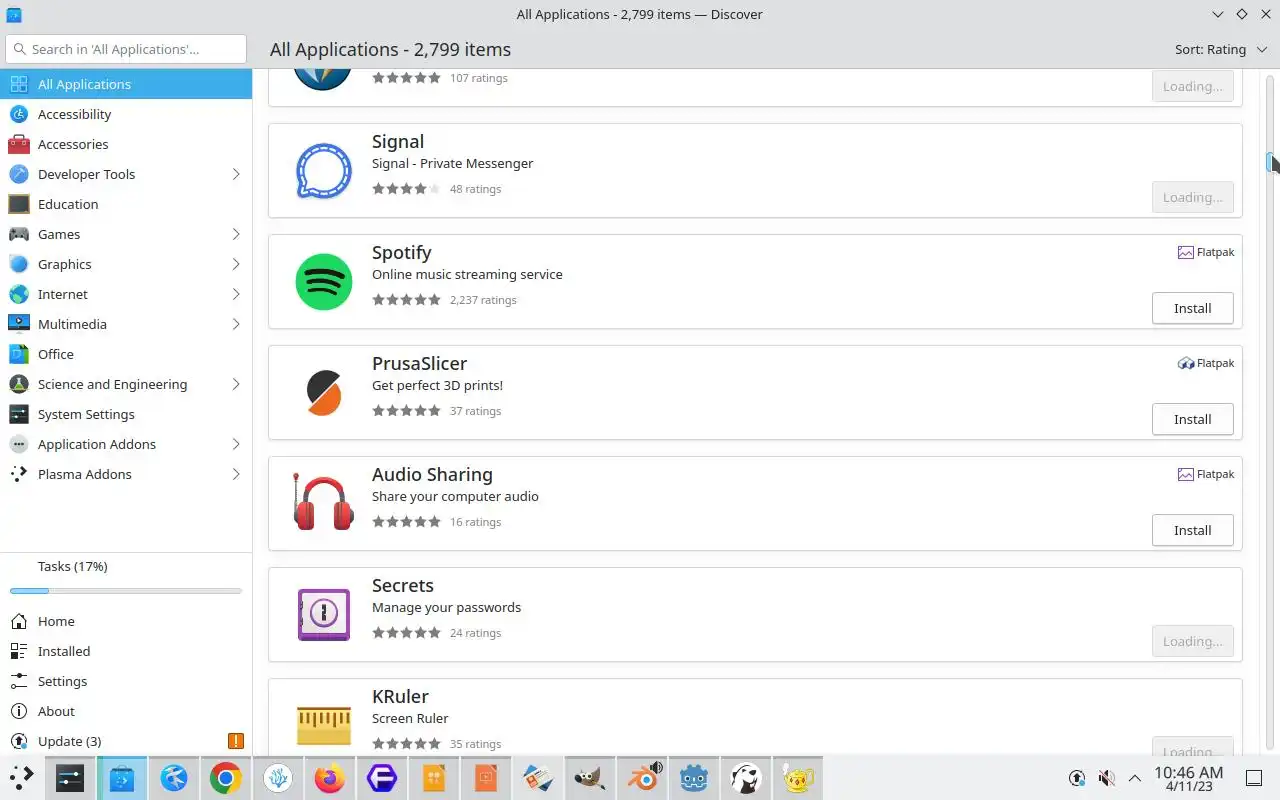Expand Application Addons arrow

click(x=236, y=444)
